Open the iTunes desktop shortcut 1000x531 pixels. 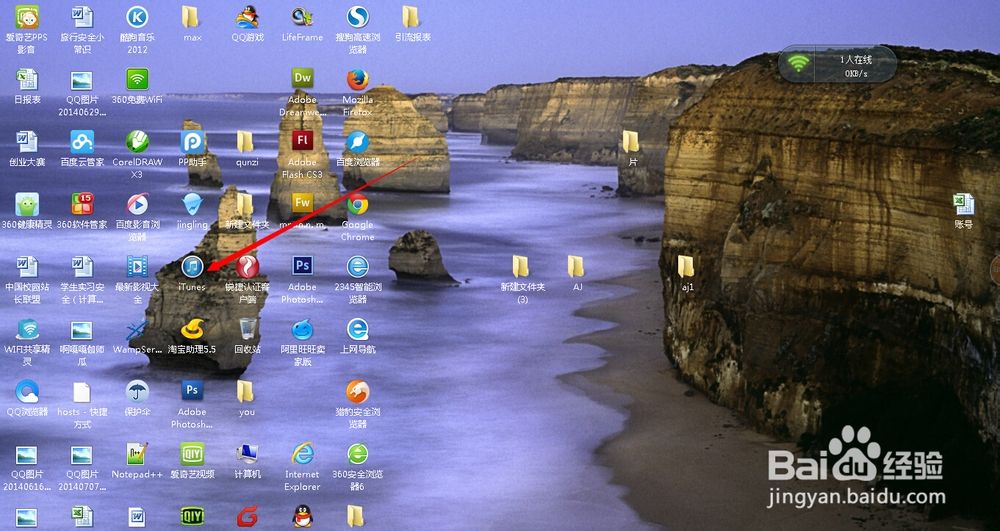192,266
